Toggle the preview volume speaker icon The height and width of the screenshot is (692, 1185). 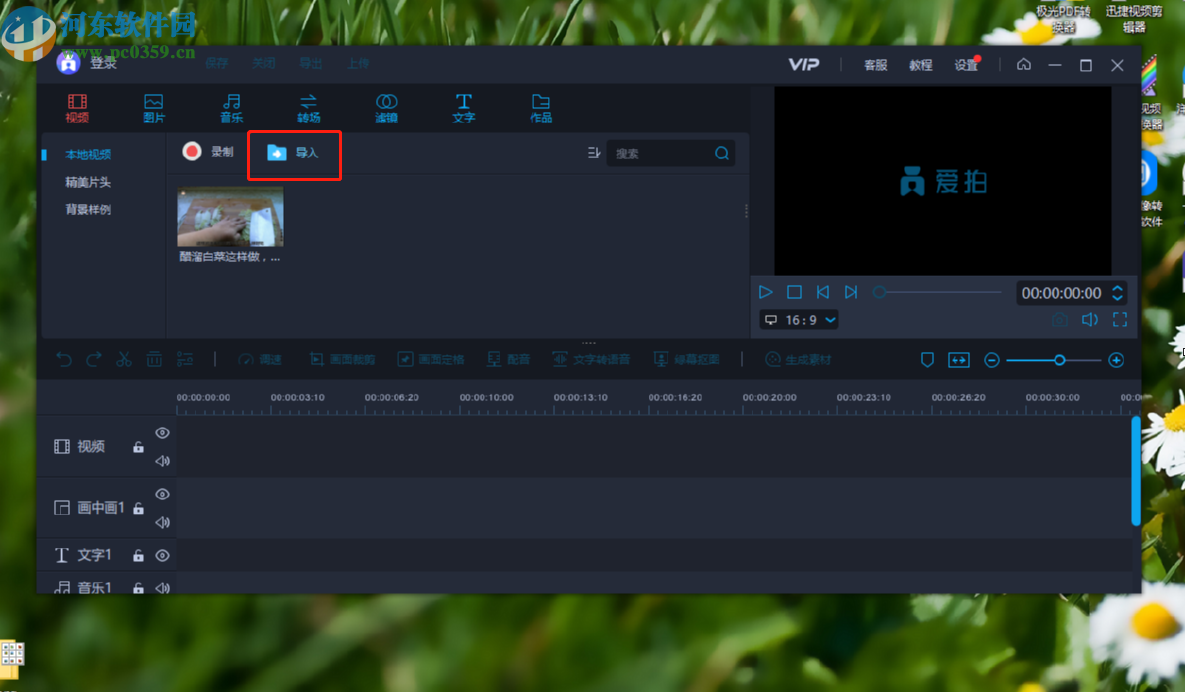point(1089,320)
